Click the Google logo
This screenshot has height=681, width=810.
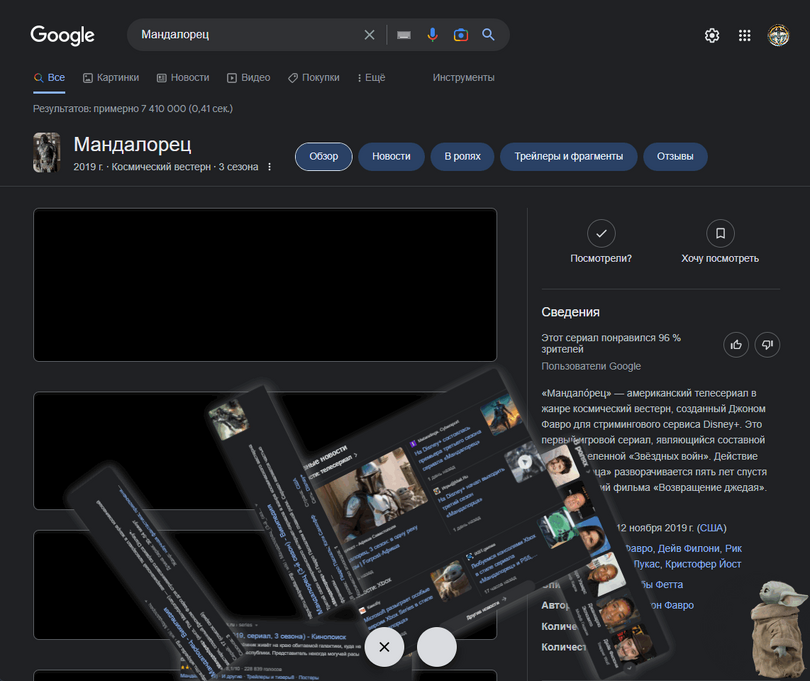63,35
